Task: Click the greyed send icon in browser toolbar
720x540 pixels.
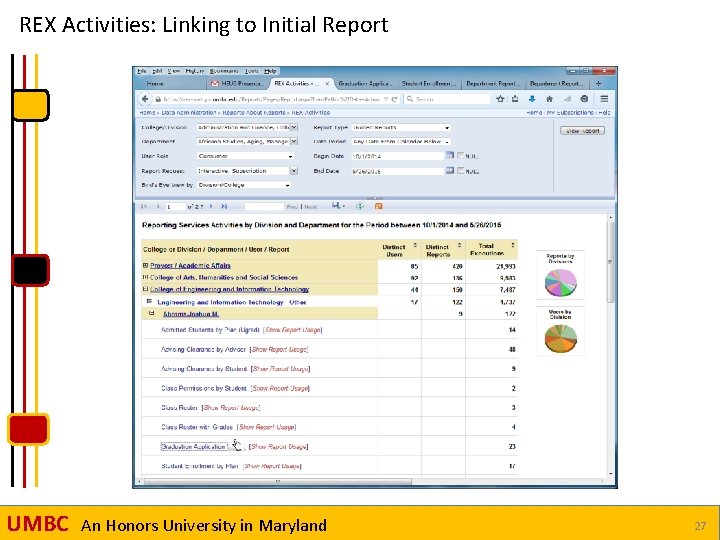Action: [x=567, y=99]
